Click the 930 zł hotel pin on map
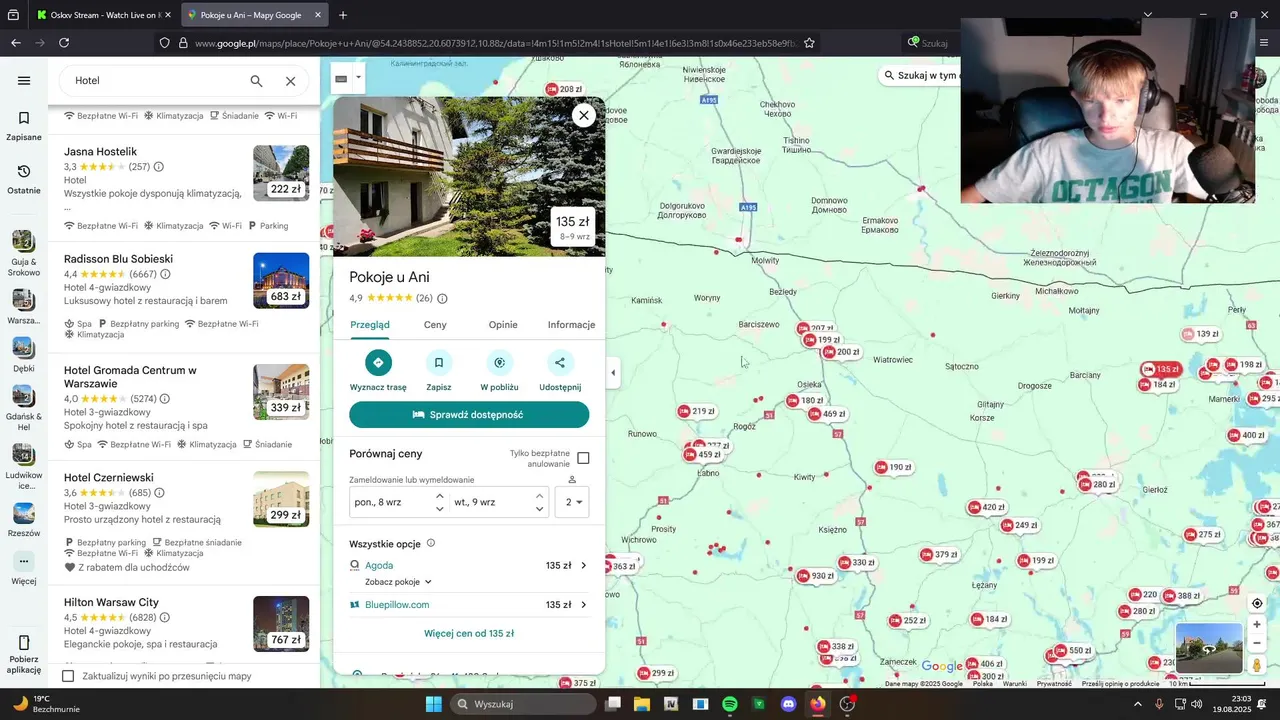This screenshot has height=720, width=1280. click(816, 576)
